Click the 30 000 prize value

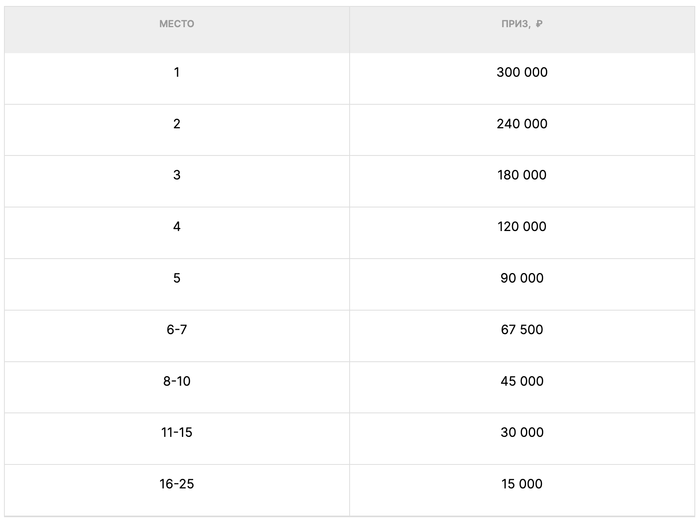[522, 432]
